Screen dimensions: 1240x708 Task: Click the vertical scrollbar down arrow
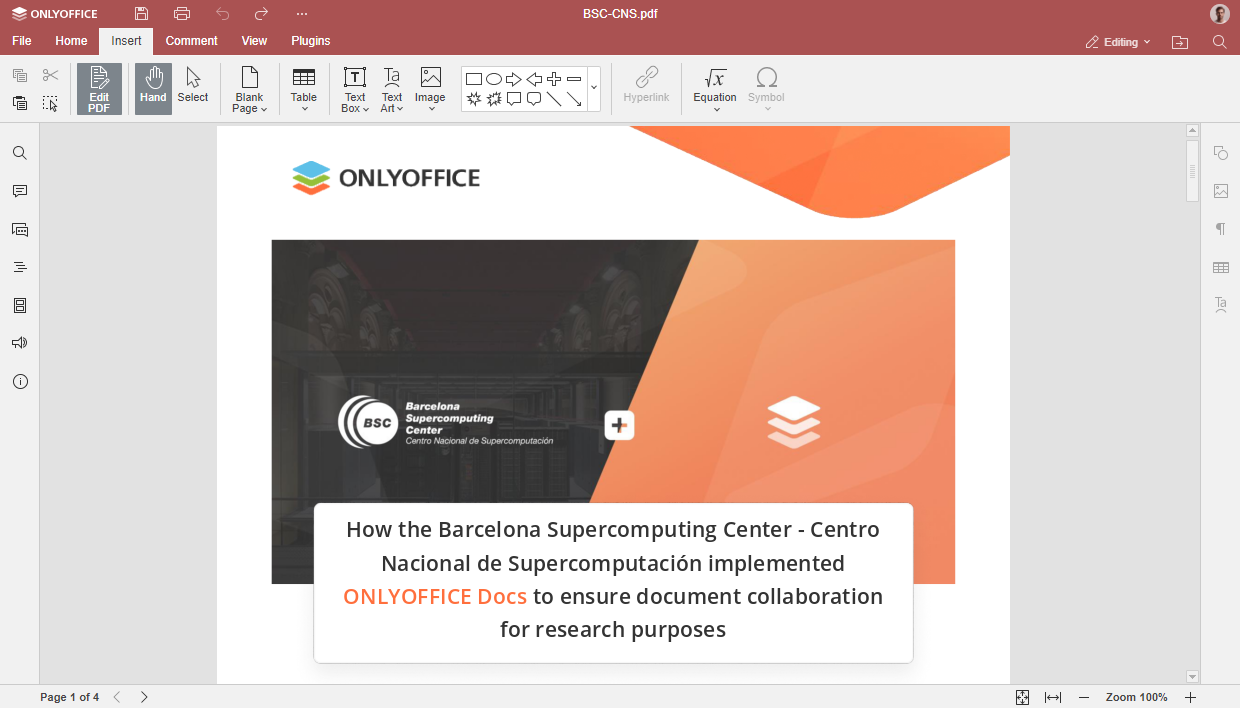pyautogui.click(x=1192, y=677)
